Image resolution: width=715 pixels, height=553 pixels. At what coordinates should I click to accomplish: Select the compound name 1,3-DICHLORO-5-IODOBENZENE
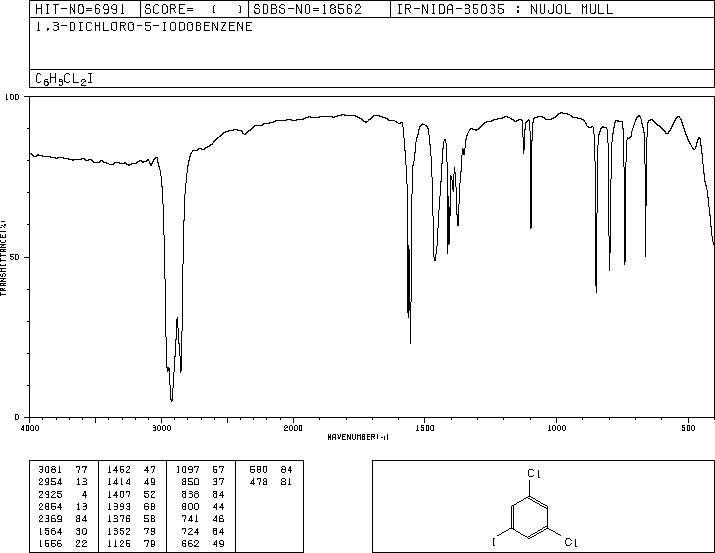pyautogui.click(x=144, y=27)
